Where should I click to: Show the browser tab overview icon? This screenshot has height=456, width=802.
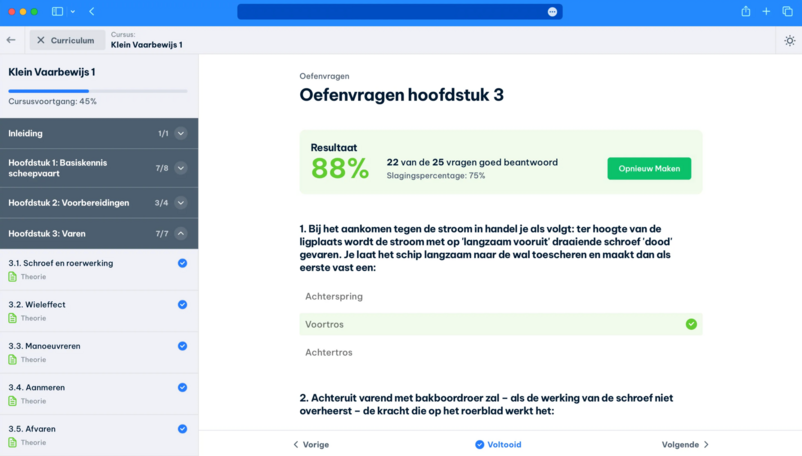[787, 12]
